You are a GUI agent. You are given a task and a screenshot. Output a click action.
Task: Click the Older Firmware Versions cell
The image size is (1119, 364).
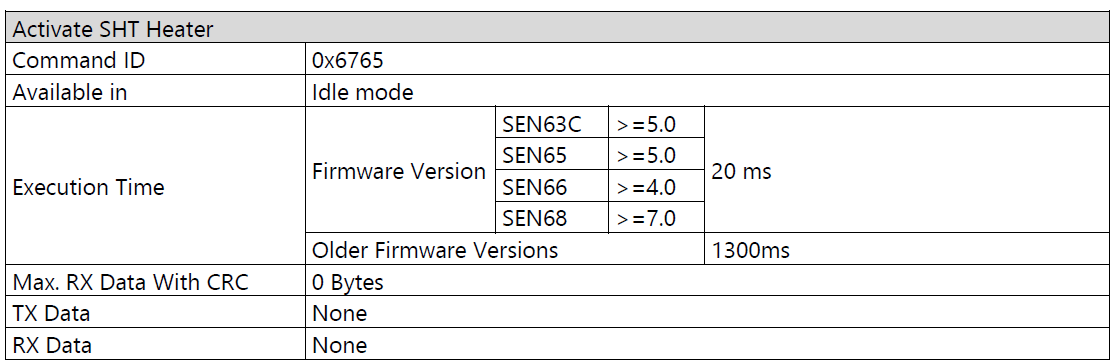pos(505,249)
